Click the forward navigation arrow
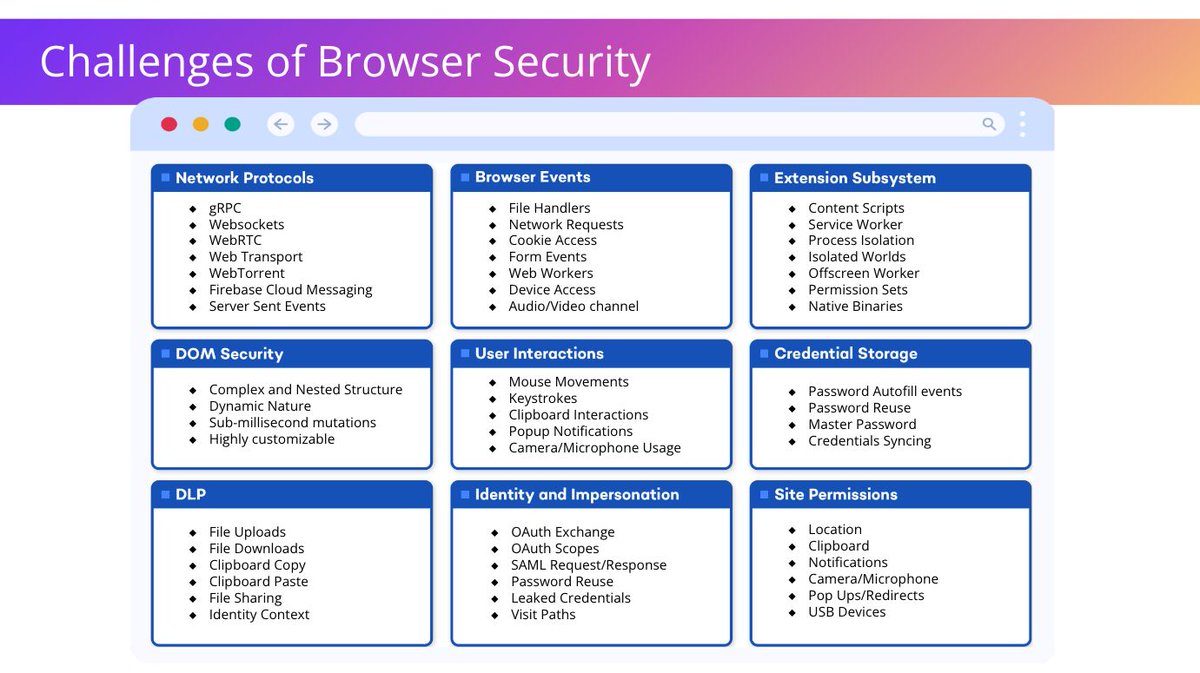Screen dimensions: 1200x673 click(x=324, y=124)
